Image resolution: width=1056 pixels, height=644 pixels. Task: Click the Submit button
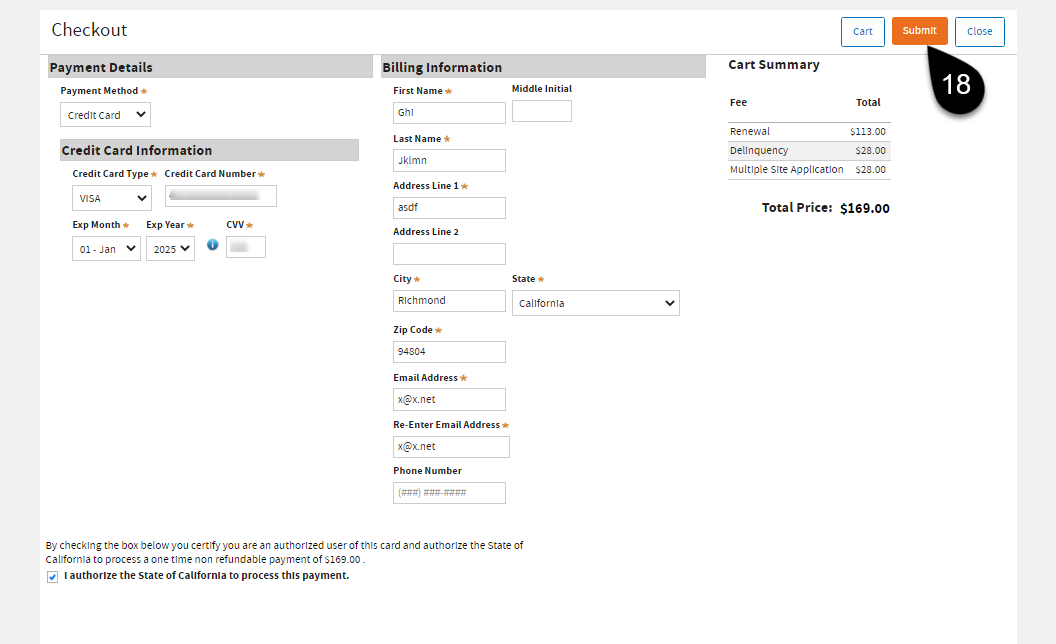919,31
